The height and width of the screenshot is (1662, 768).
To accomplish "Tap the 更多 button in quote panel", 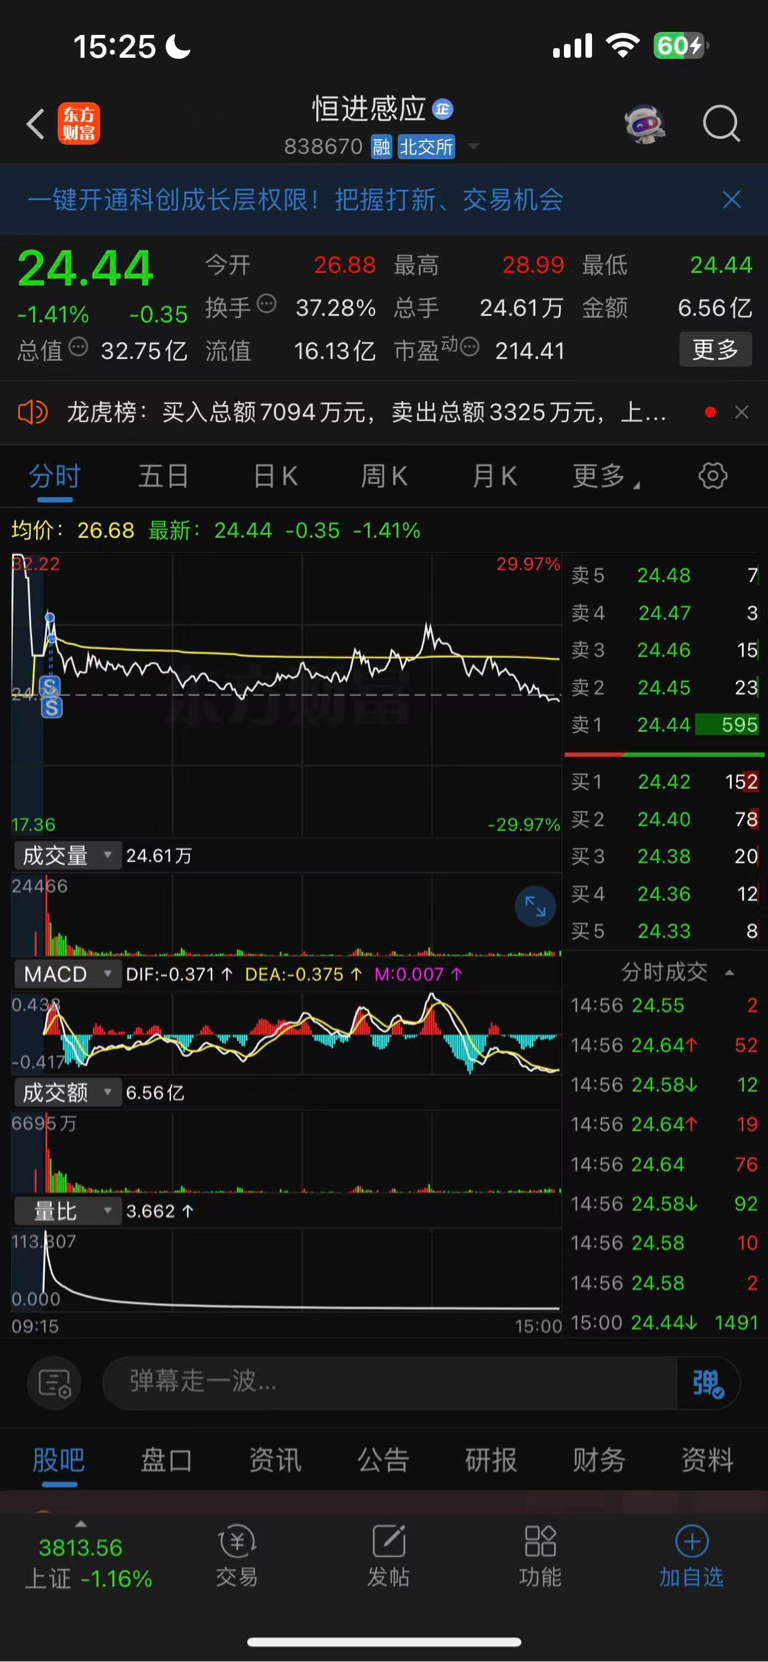I will tap(715, 350).
